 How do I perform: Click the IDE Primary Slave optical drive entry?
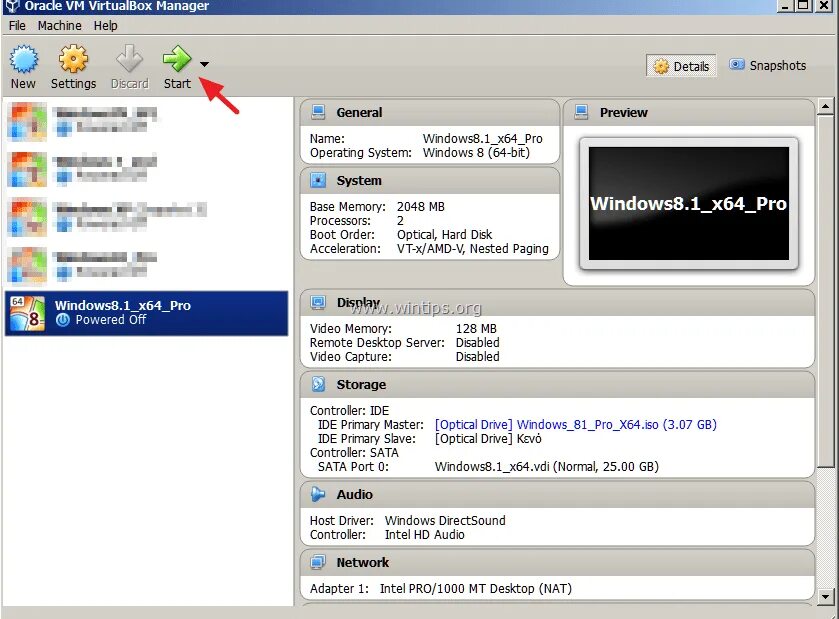[488, 439]
